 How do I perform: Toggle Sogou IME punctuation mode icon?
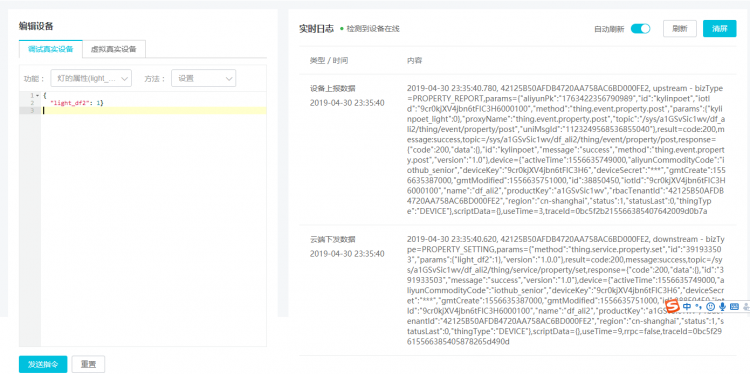pyautogui.click(x=698, y=307)
